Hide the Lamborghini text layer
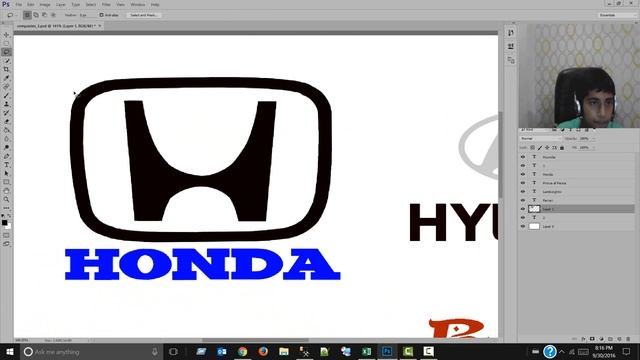The height and width of the screenshot is (360, 640). (523, 191)
